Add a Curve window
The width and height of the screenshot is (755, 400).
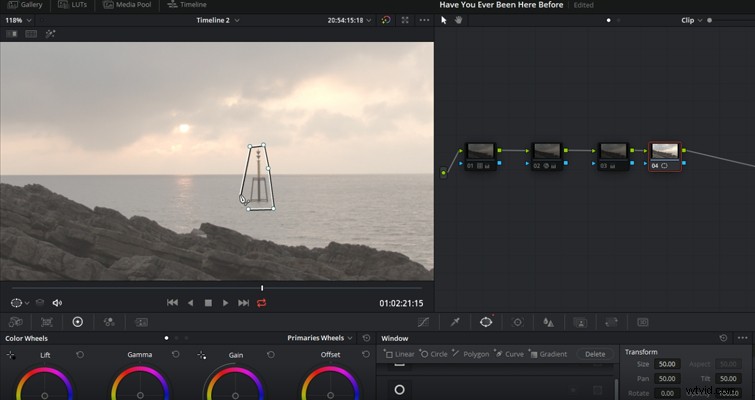pyautogui.click(x=509, y=354)
